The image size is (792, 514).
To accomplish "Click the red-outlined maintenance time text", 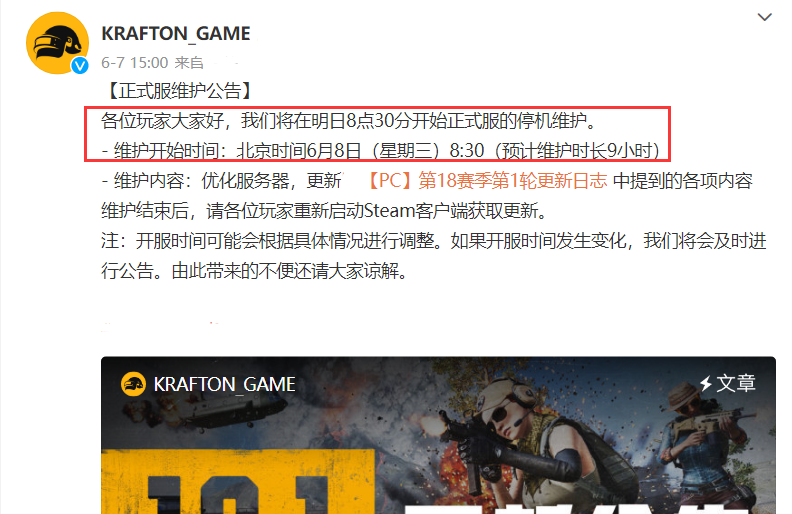I will coord(377,134).
